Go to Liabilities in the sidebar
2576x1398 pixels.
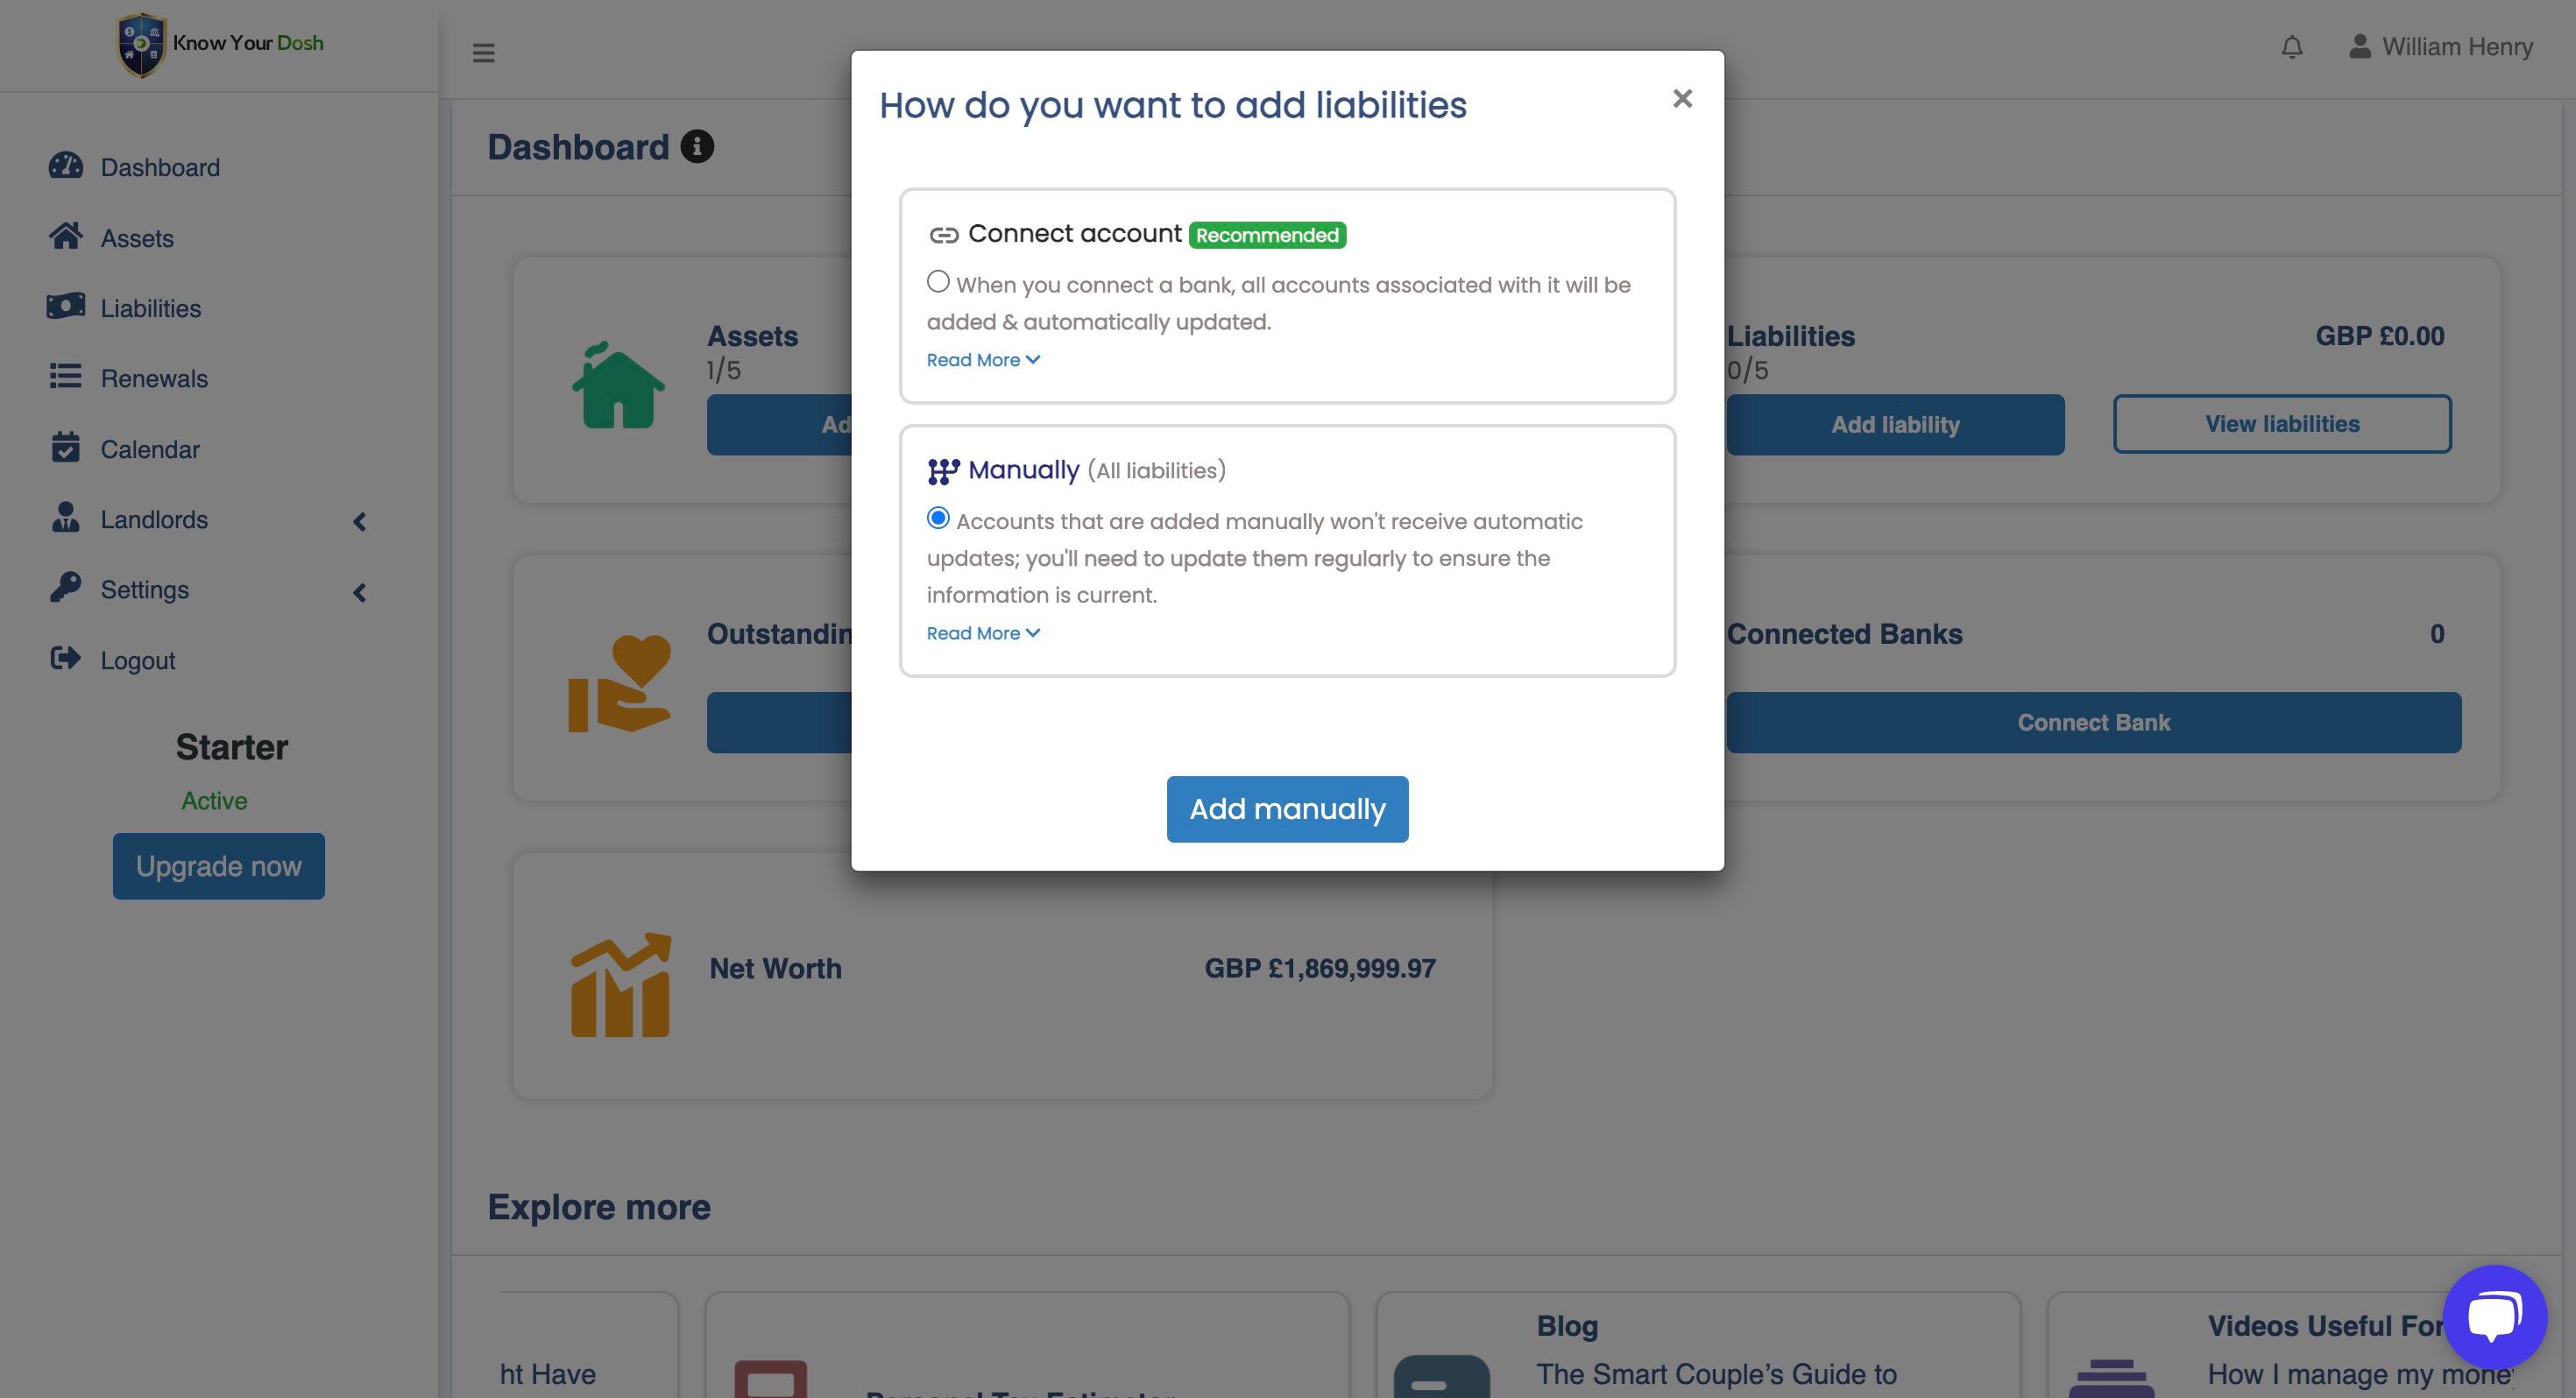click(x=150, y=308)
